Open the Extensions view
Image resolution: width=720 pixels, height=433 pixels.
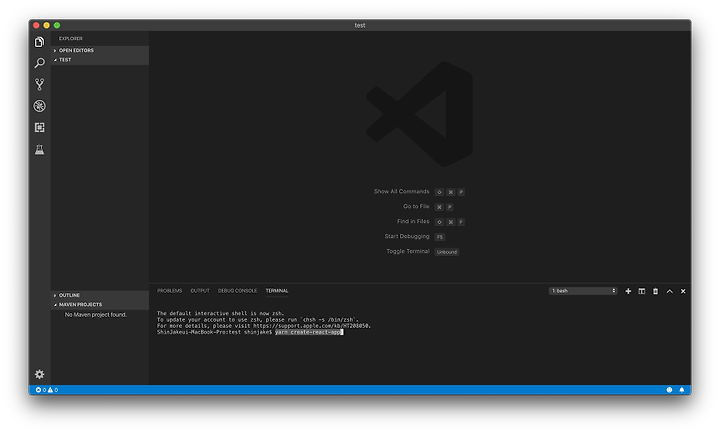coord(39,127)
